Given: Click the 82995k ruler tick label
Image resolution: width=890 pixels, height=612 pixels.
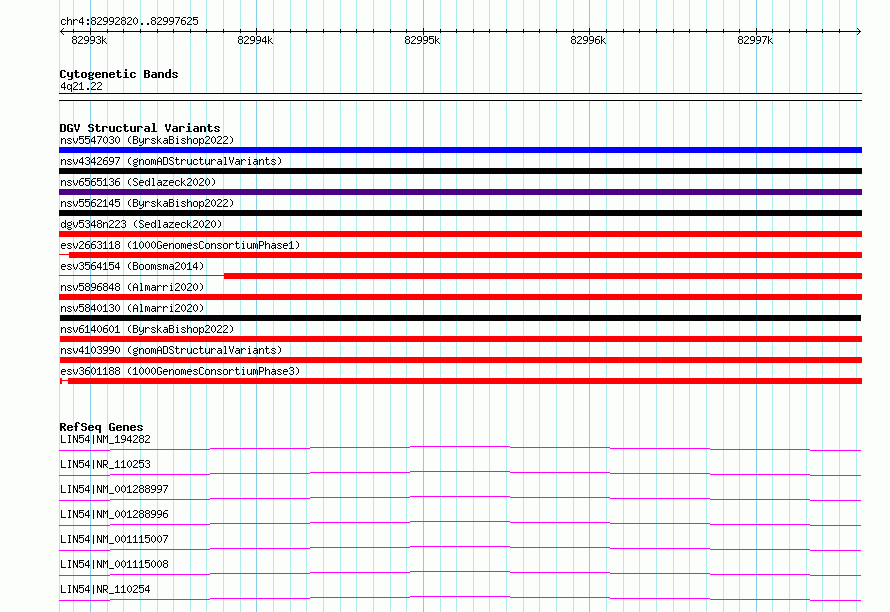Looking at the screenshot, I should click(422, 40).
